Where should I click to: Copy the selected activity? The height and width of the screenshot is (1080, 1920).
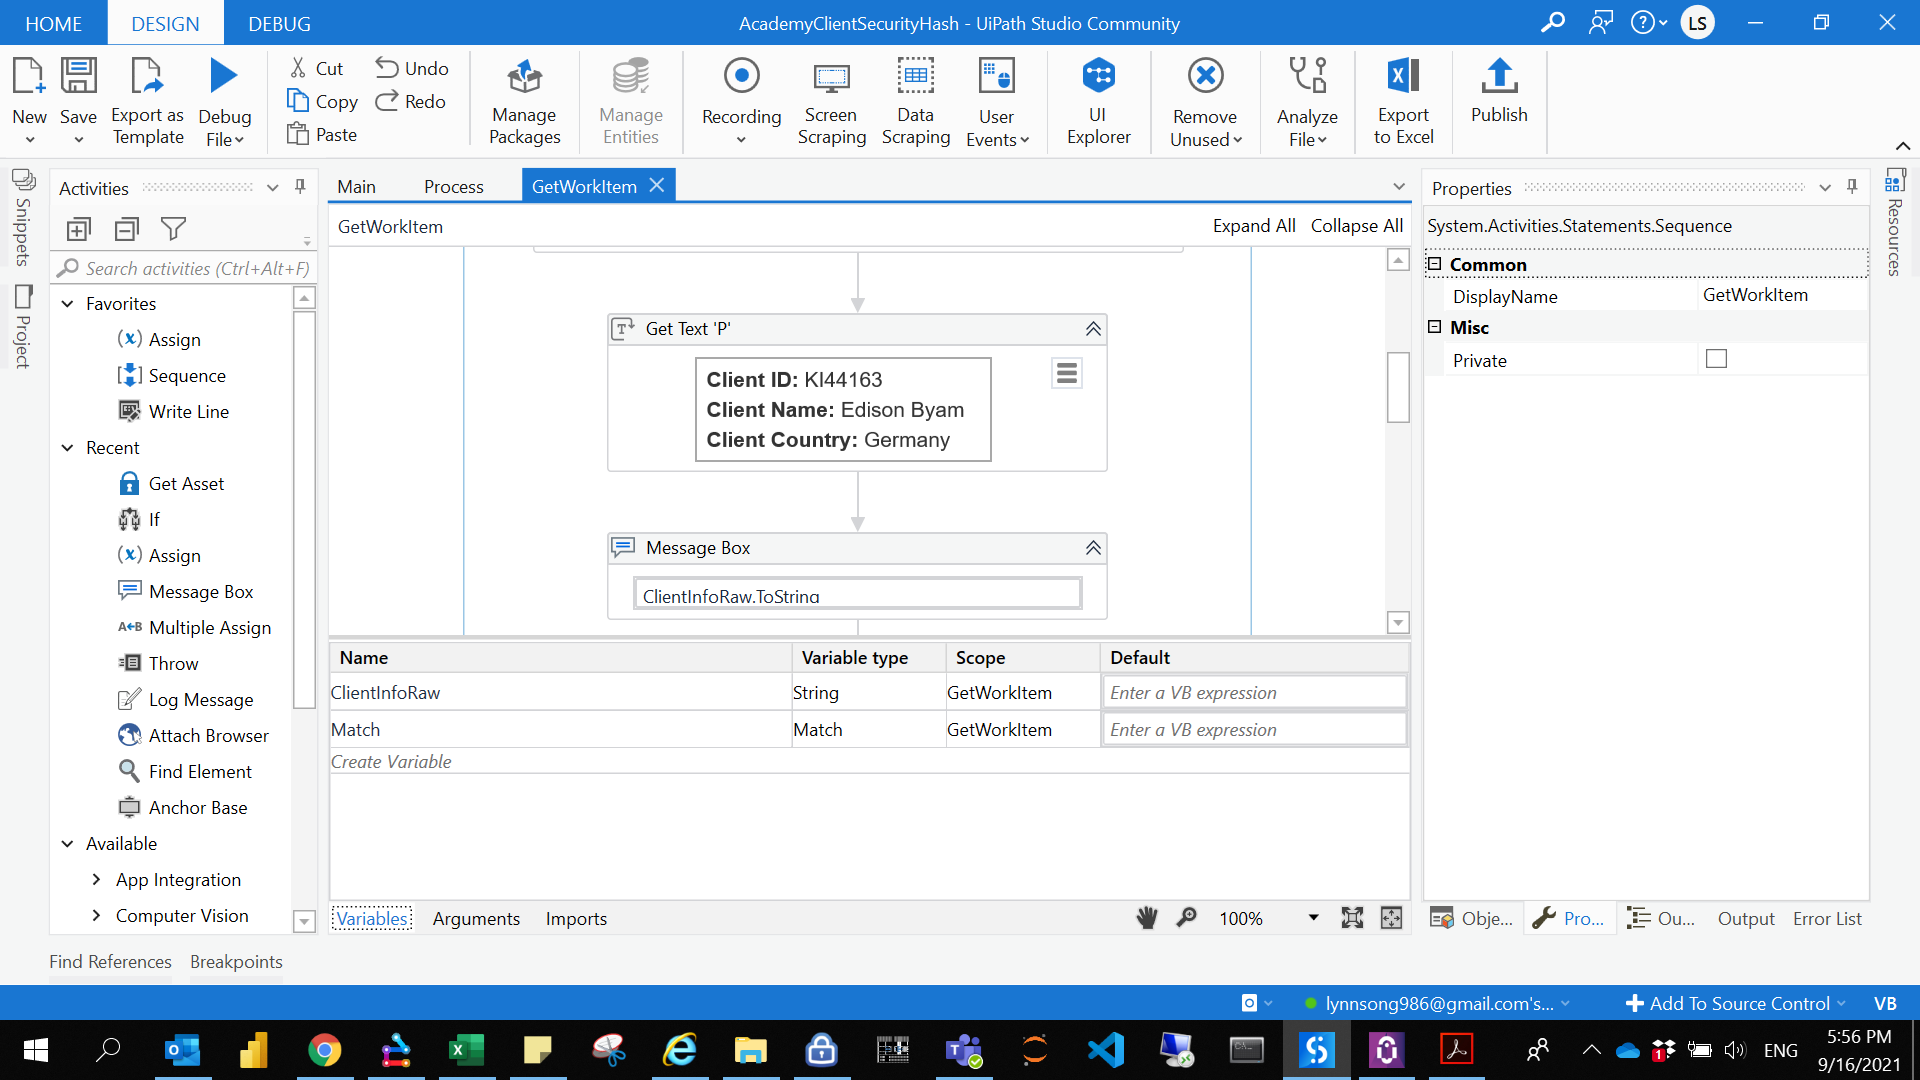pos(322,101)
